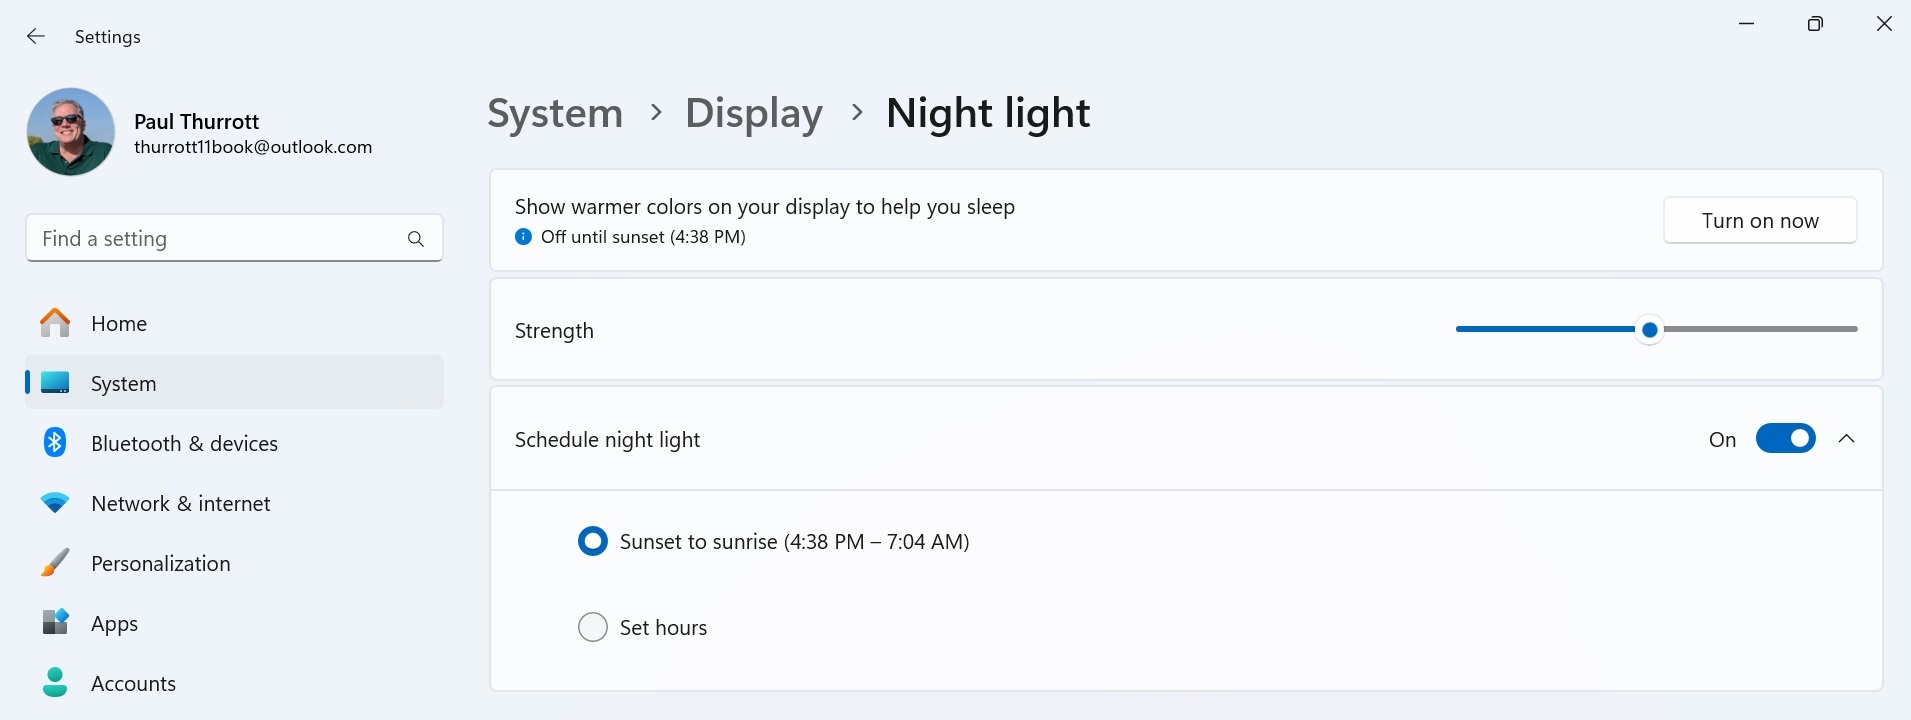This screenshot has width=1911, height=720.
Task: Turn off Schedule night light toggle
Action: 1785,439
